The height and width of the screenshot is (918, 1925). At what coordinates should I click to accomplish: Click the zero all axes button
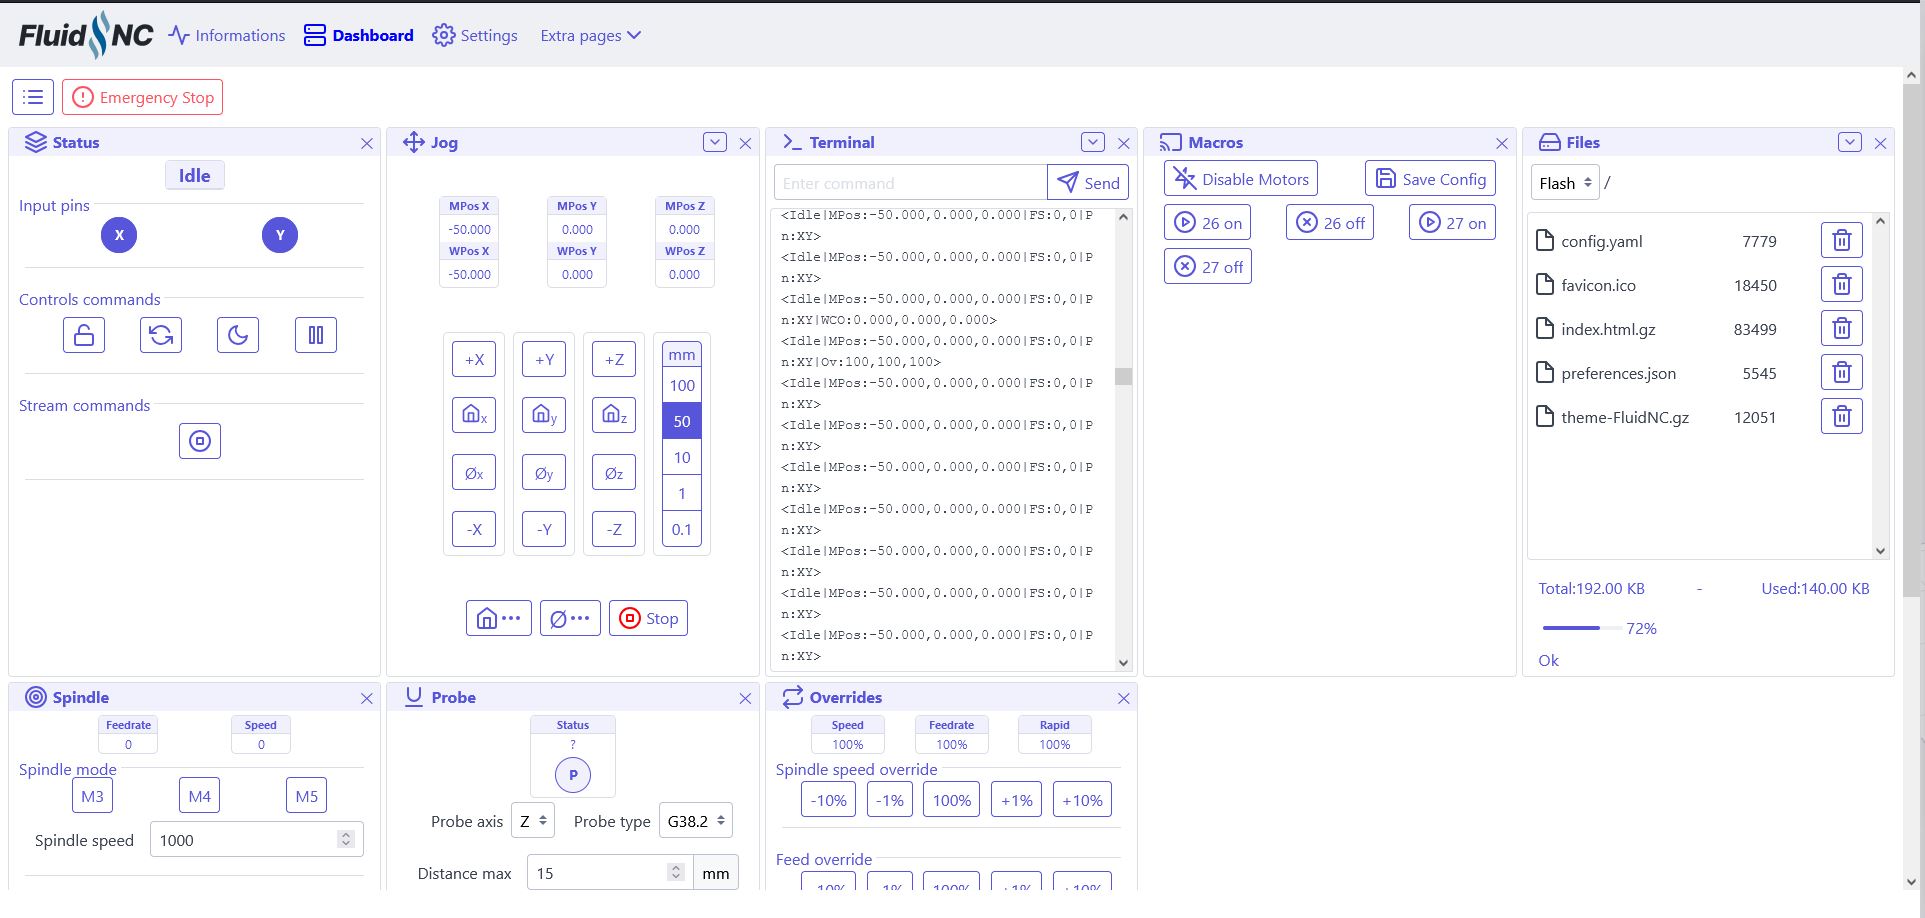click(570, 618)
